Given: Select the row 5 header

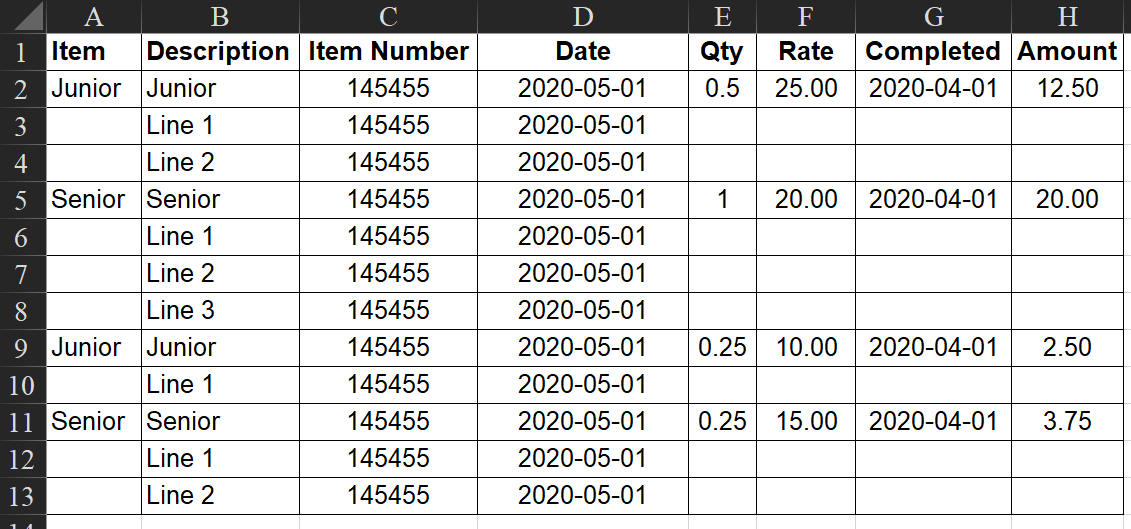Looking at the screenshot, I should point(22,199).
